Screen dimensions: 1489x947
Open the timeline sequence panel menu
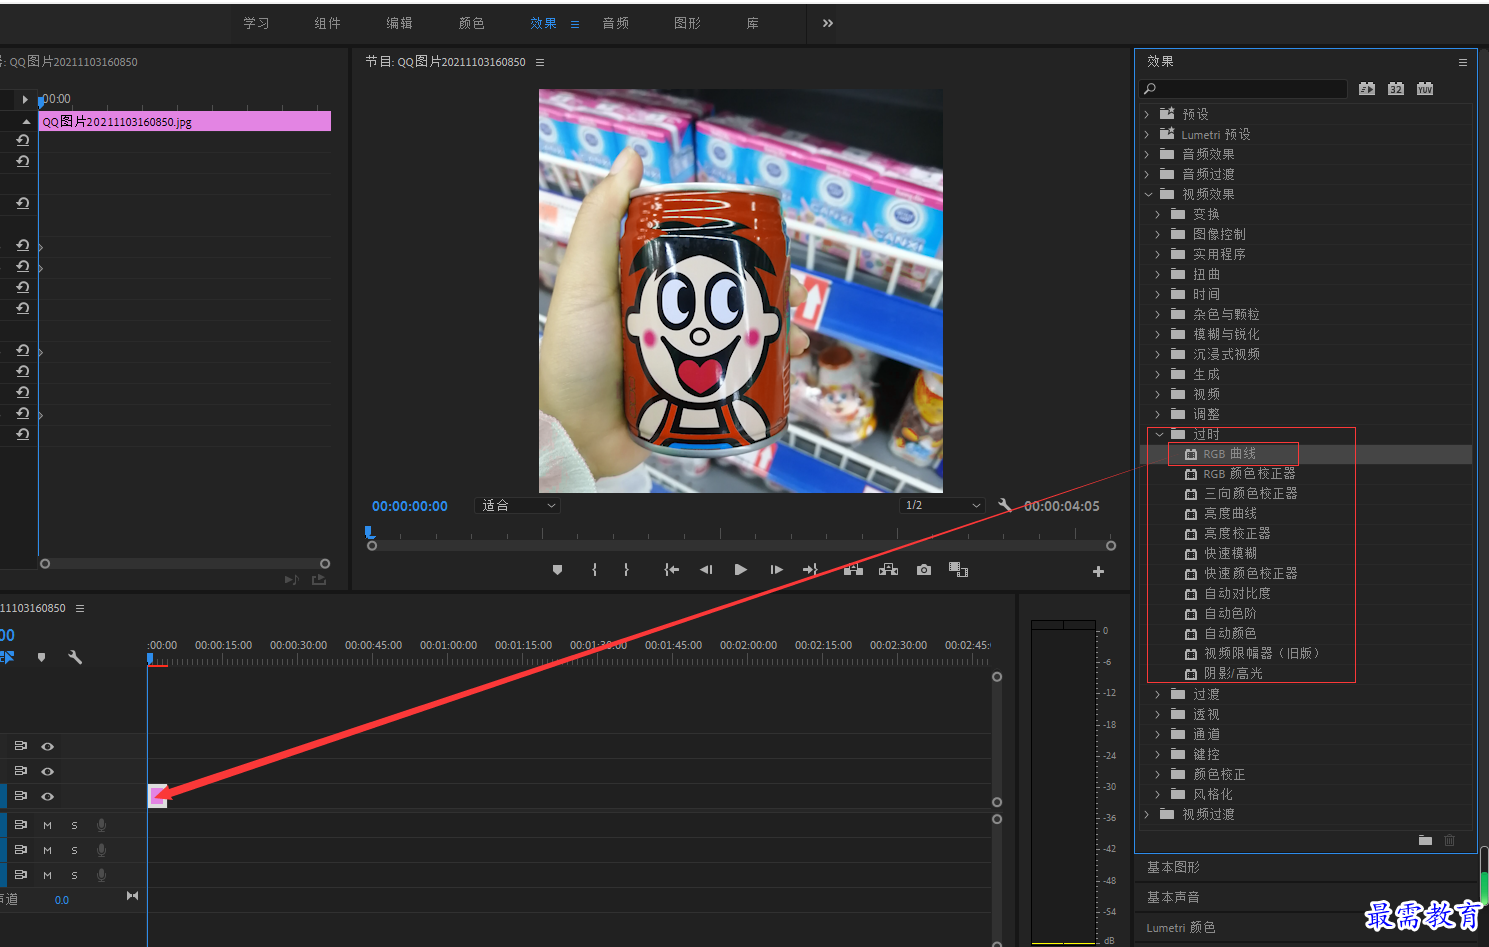click(80, 608)
